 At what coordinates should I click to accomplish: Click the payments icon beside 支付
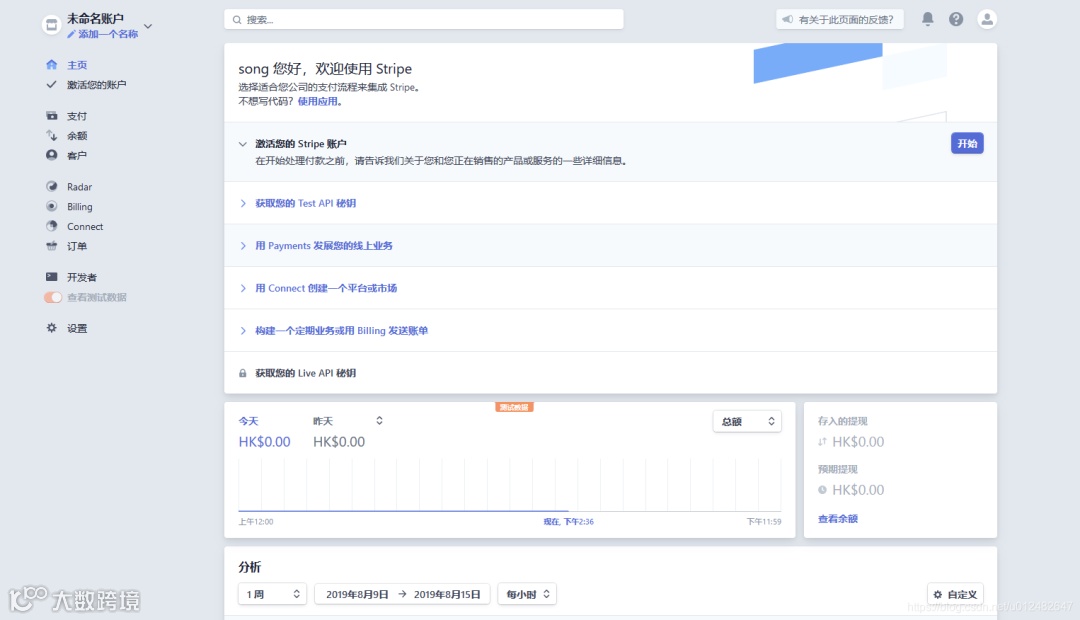point(52,116)
